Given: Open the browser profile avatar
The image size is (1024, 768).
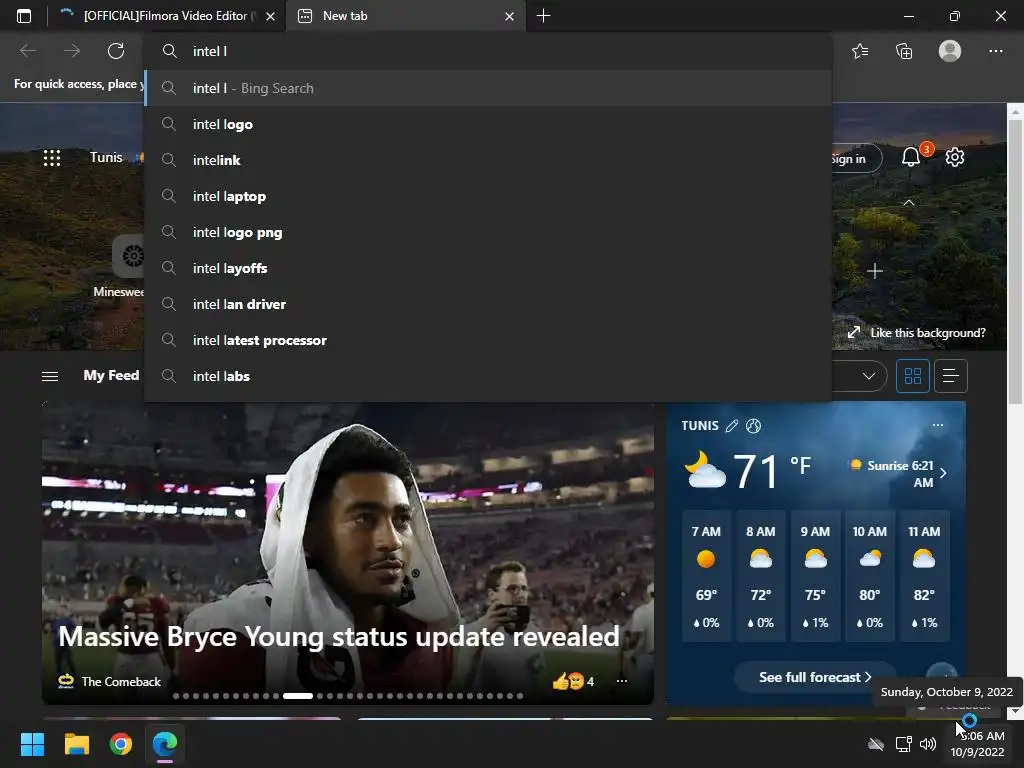Looking at the screenshot, I should [x=950, y=51].
